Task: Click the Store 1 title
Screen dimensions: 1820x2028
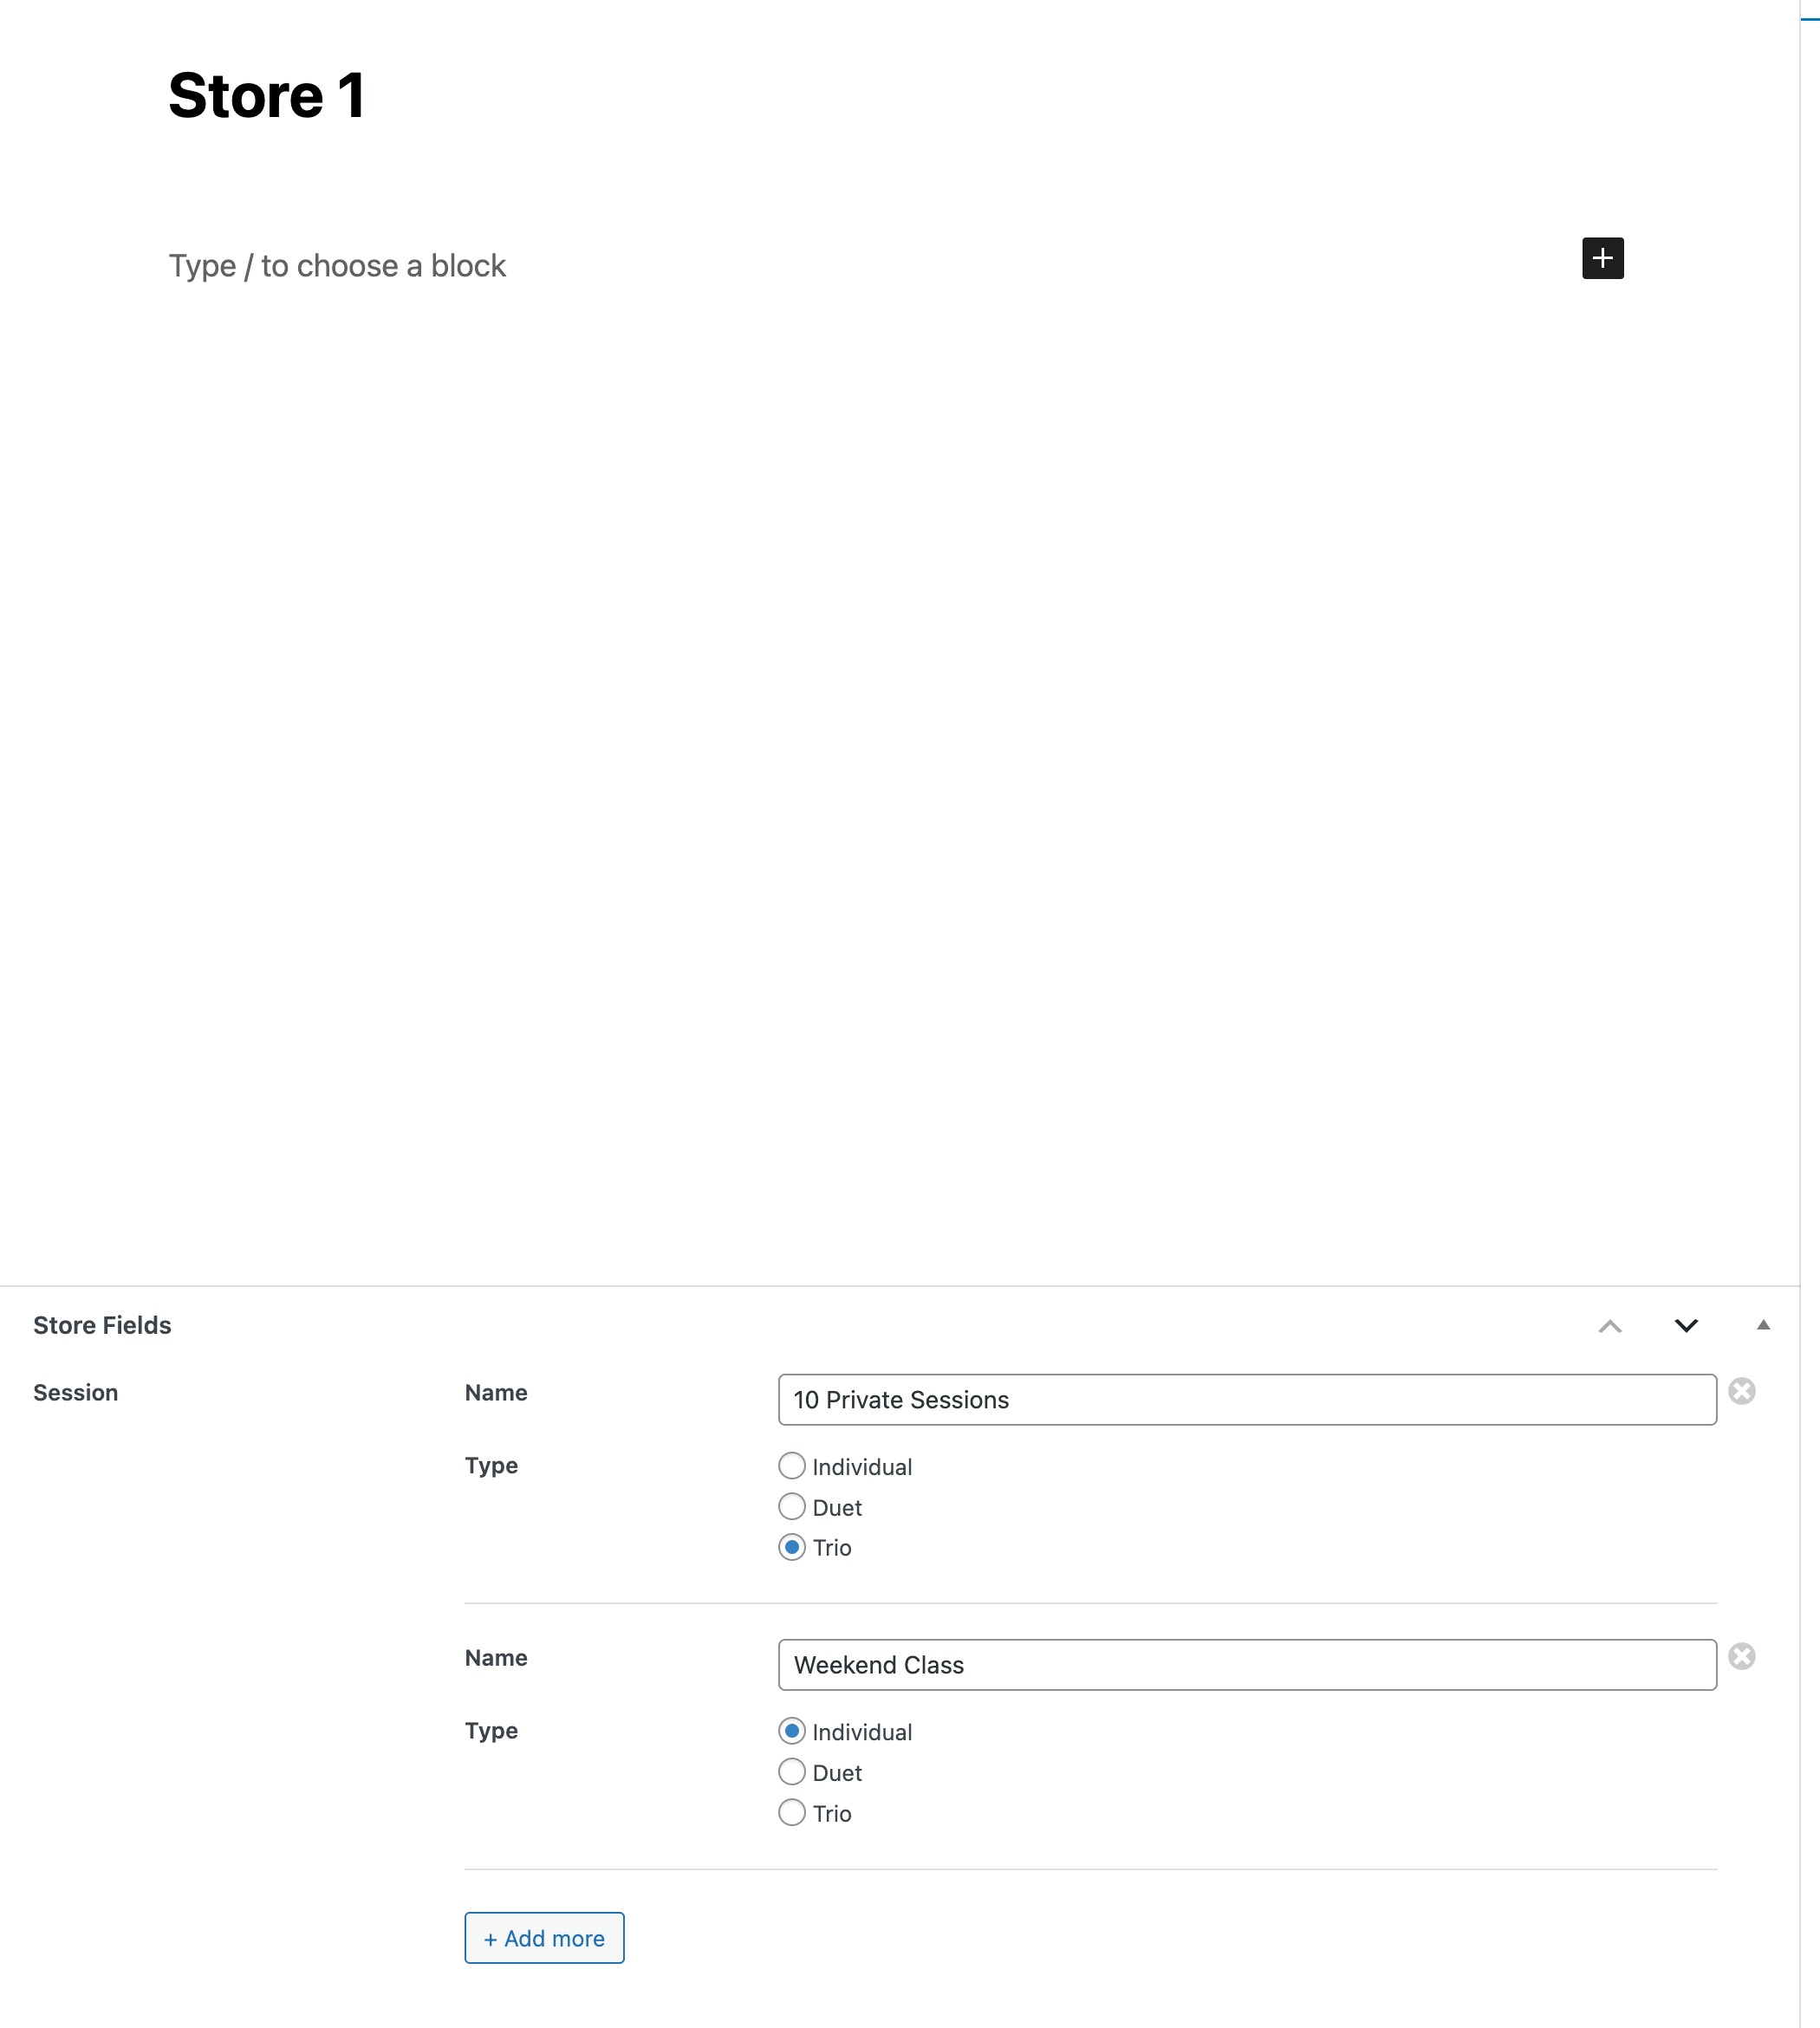Action: click(x=266, y=96)
